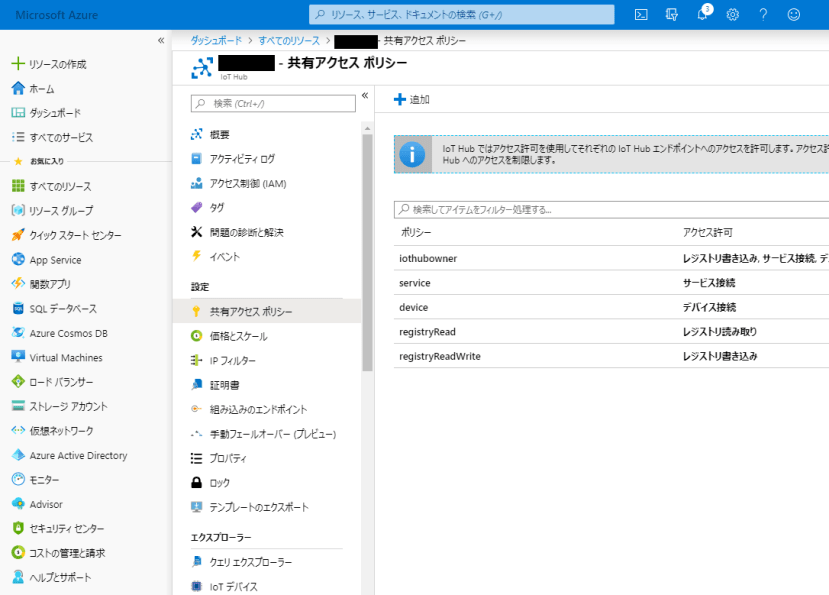829x595 pixels.
Task: Click the directory and subscription filter icon
Action: tap(671, 15)
